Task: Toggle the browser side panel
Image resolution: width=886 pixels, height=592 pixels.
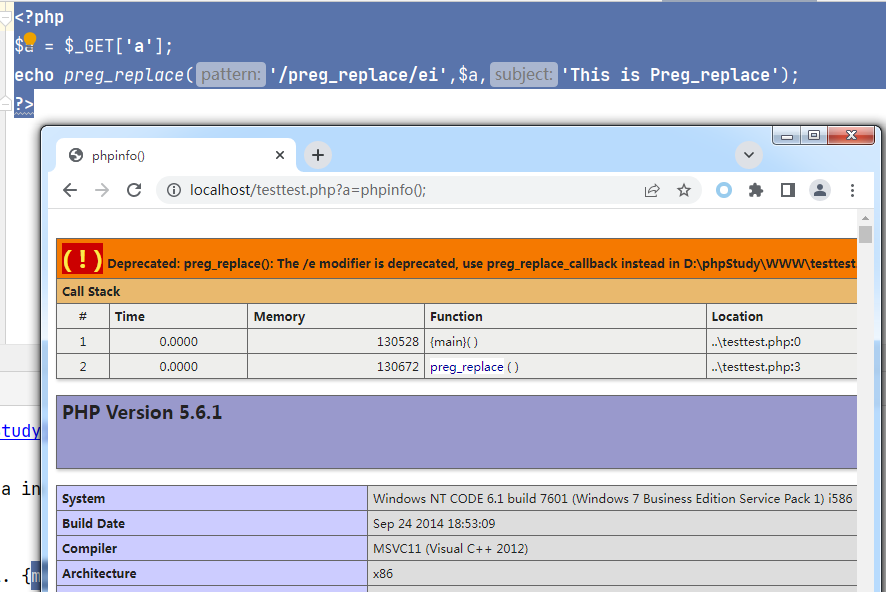Action: tap(788, 190)
